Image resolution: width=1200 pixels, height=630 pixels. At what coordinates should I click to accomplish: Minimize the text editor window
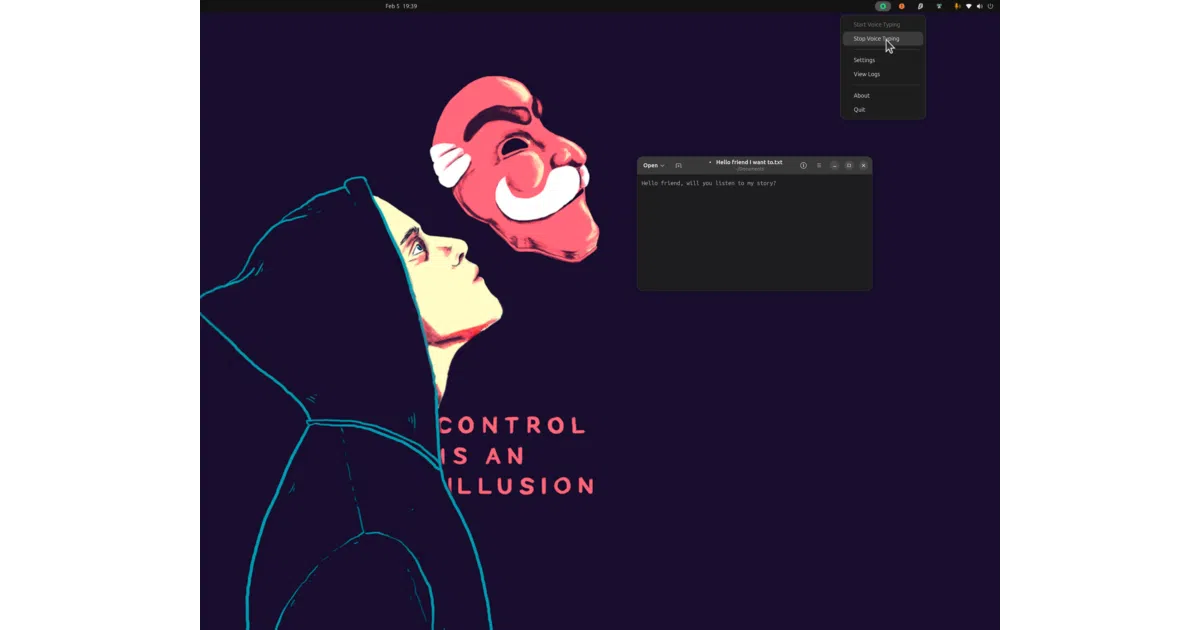tap(834, 165)
